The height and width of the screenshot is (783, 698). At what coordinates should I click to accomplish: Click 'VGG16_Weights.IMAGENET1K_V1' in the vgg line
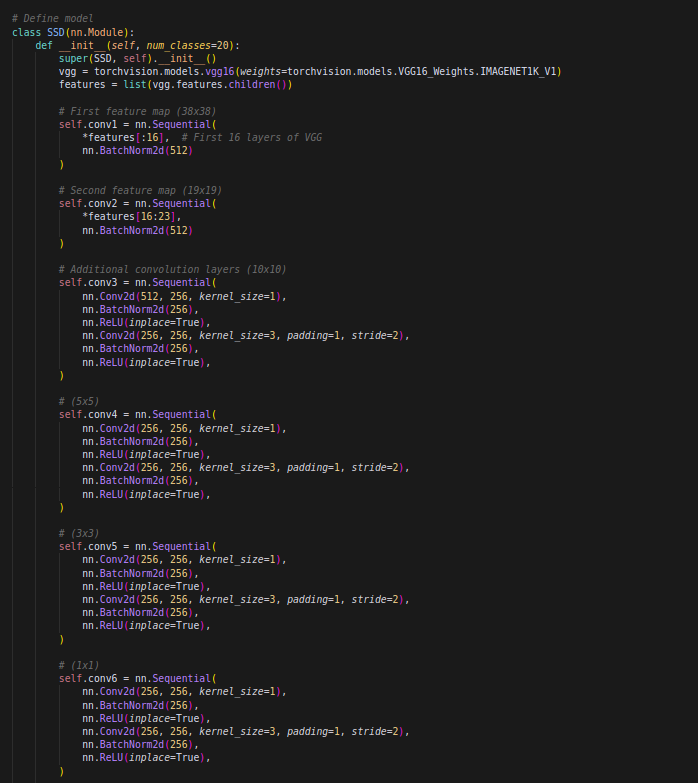477,71
